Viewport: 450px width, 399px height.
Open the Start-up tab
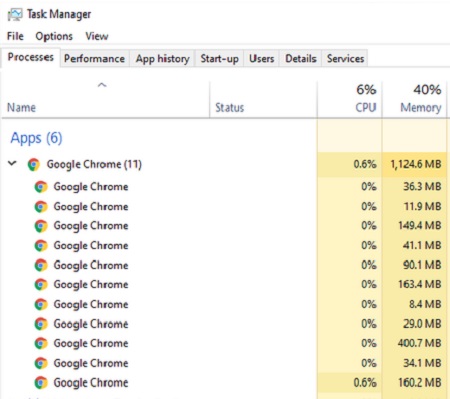pyautogui.click(x=219, y=59)
